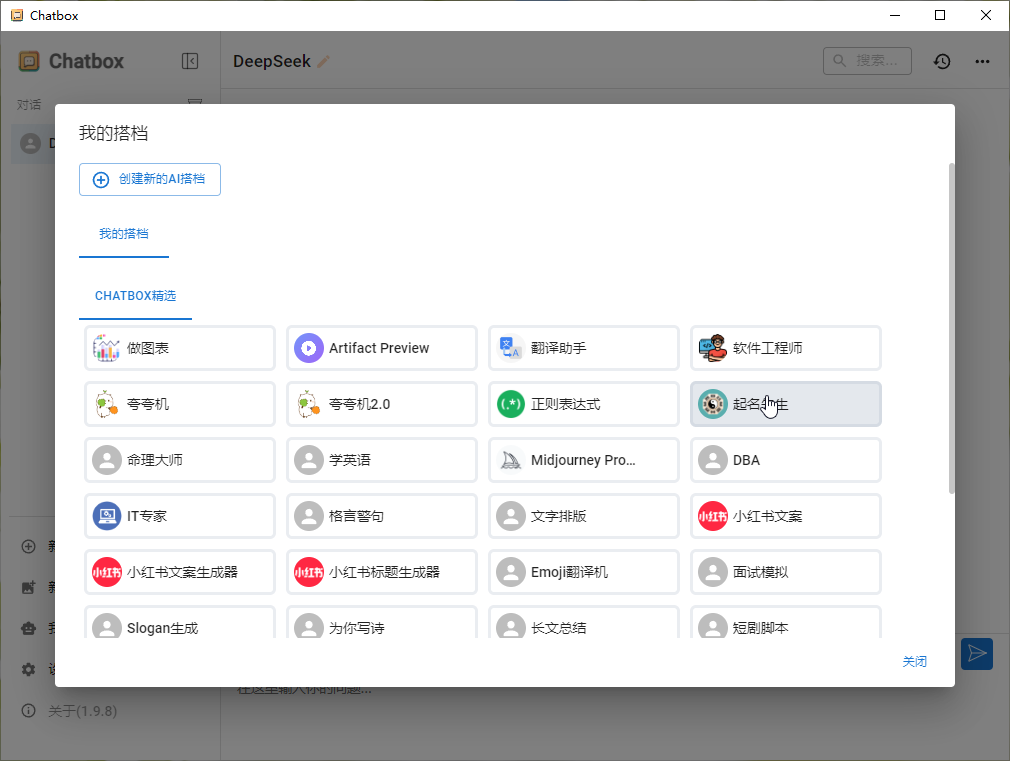Viewport: 1010px width, 761px height.
Task: Select the 文字排版 partner
Action: tap(584, 516)
